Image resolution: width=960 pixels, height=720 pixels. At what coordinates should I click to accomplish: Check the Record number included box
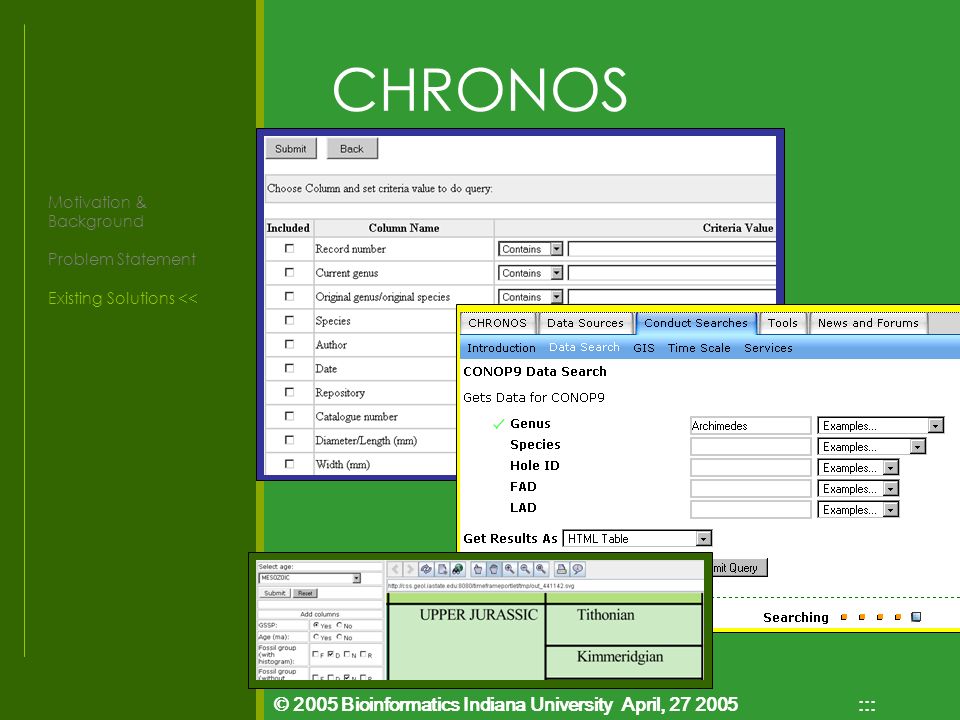point(290,249)
